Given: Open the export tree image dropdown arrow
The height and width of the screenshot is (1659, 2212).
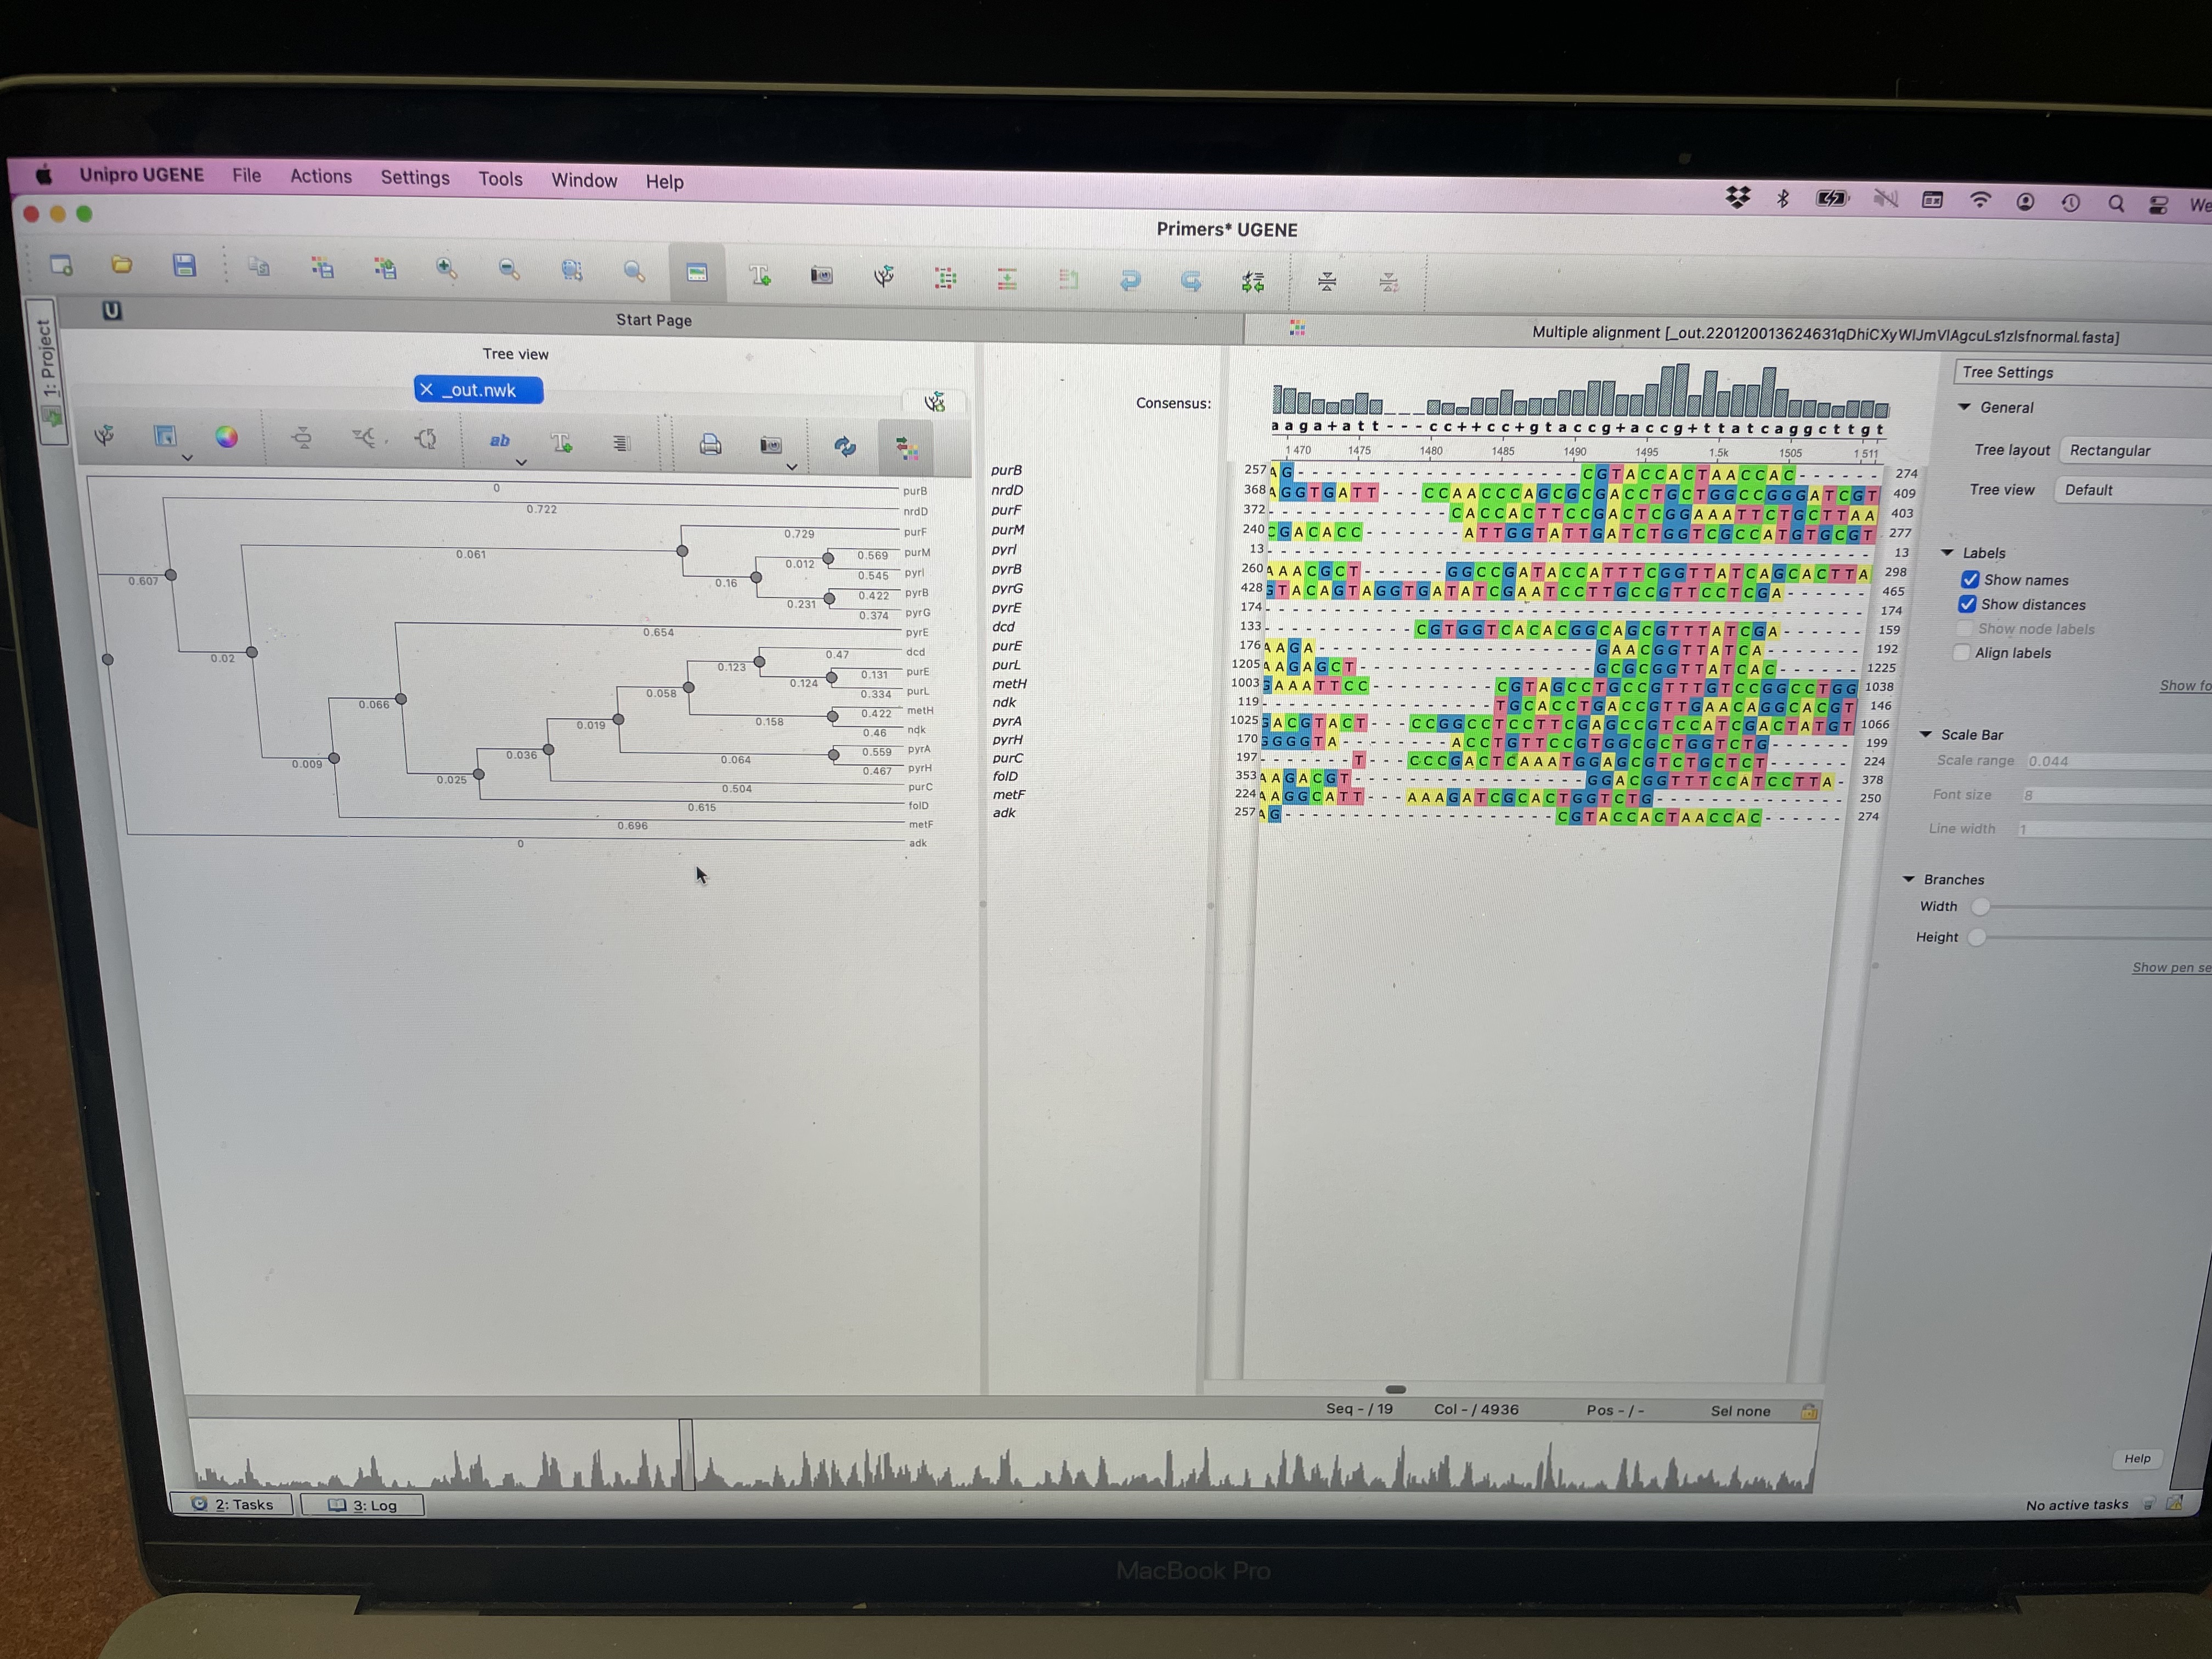Looking at the screenshot, I should pyautogui.click(x=792, y=467).
